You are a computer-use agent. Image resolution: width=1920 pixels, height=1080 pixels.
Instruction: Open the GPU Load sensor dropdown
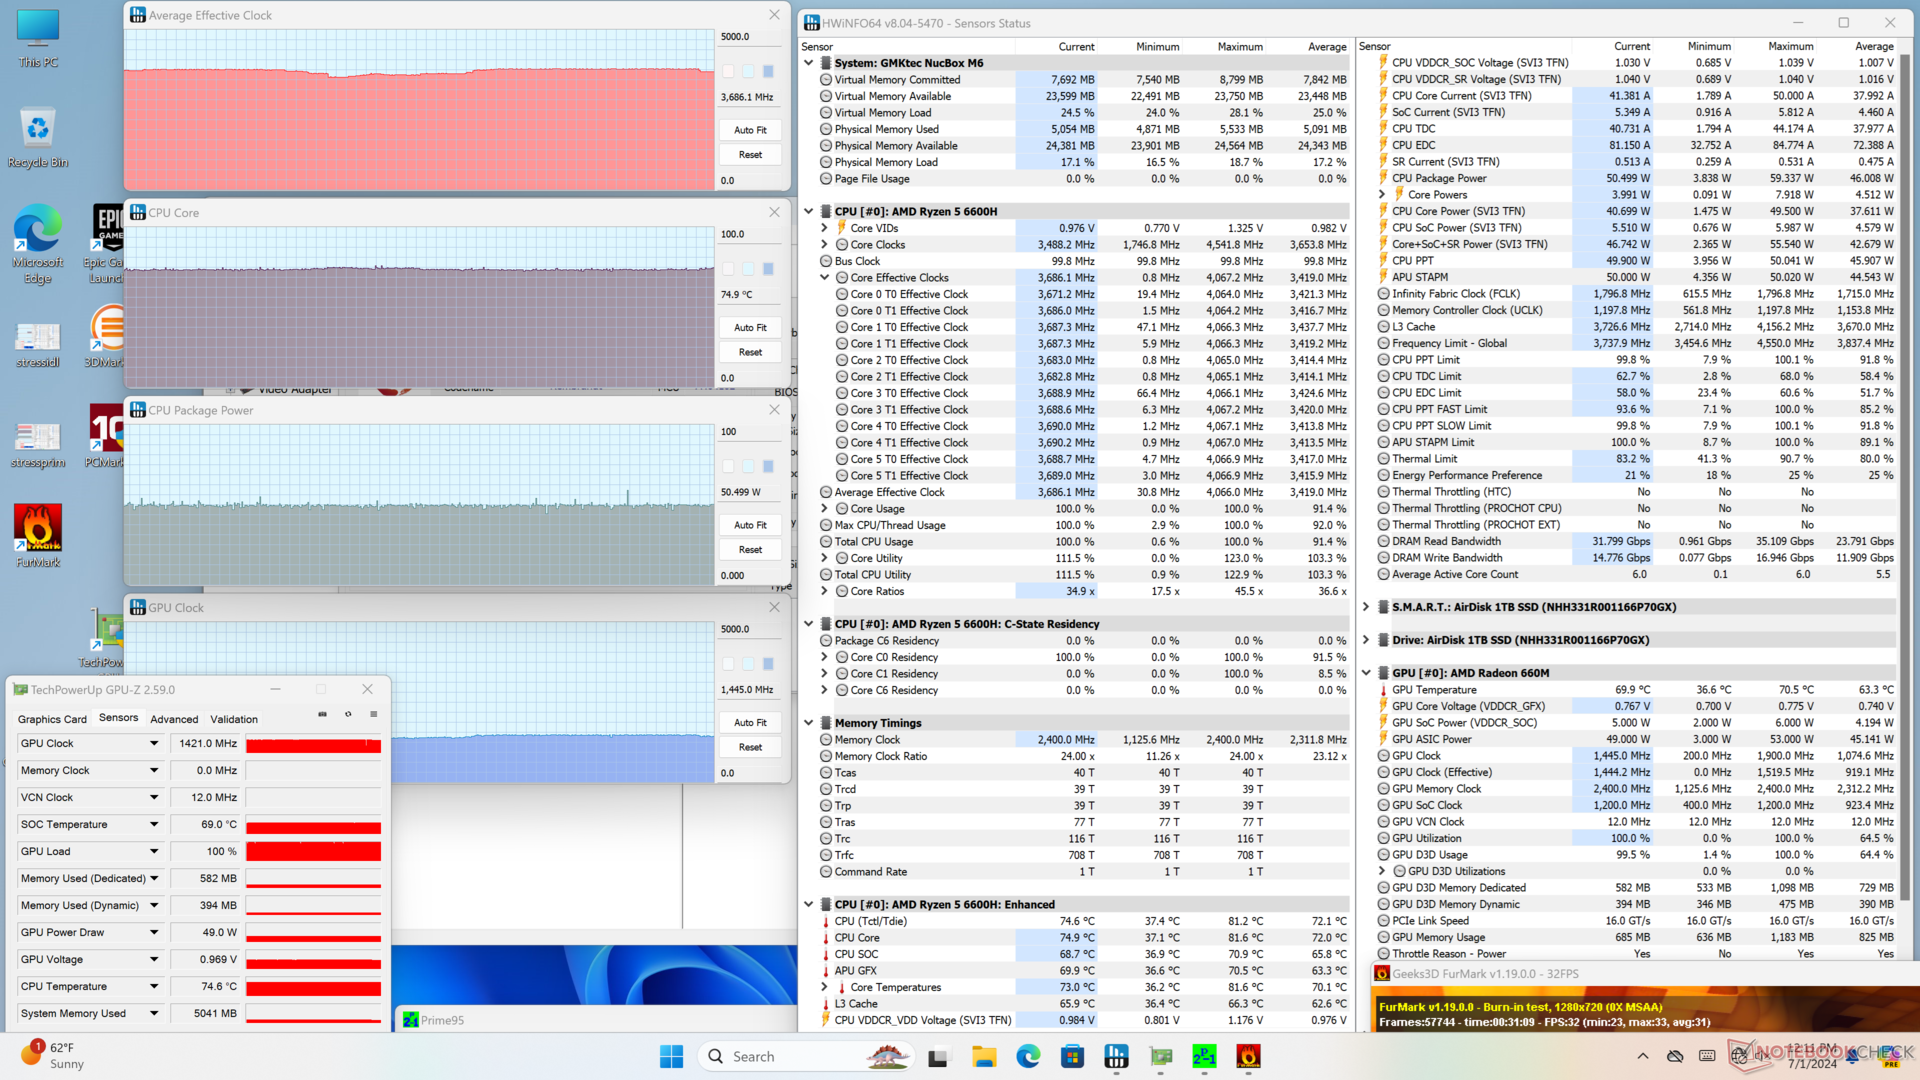tap(154, 852)
